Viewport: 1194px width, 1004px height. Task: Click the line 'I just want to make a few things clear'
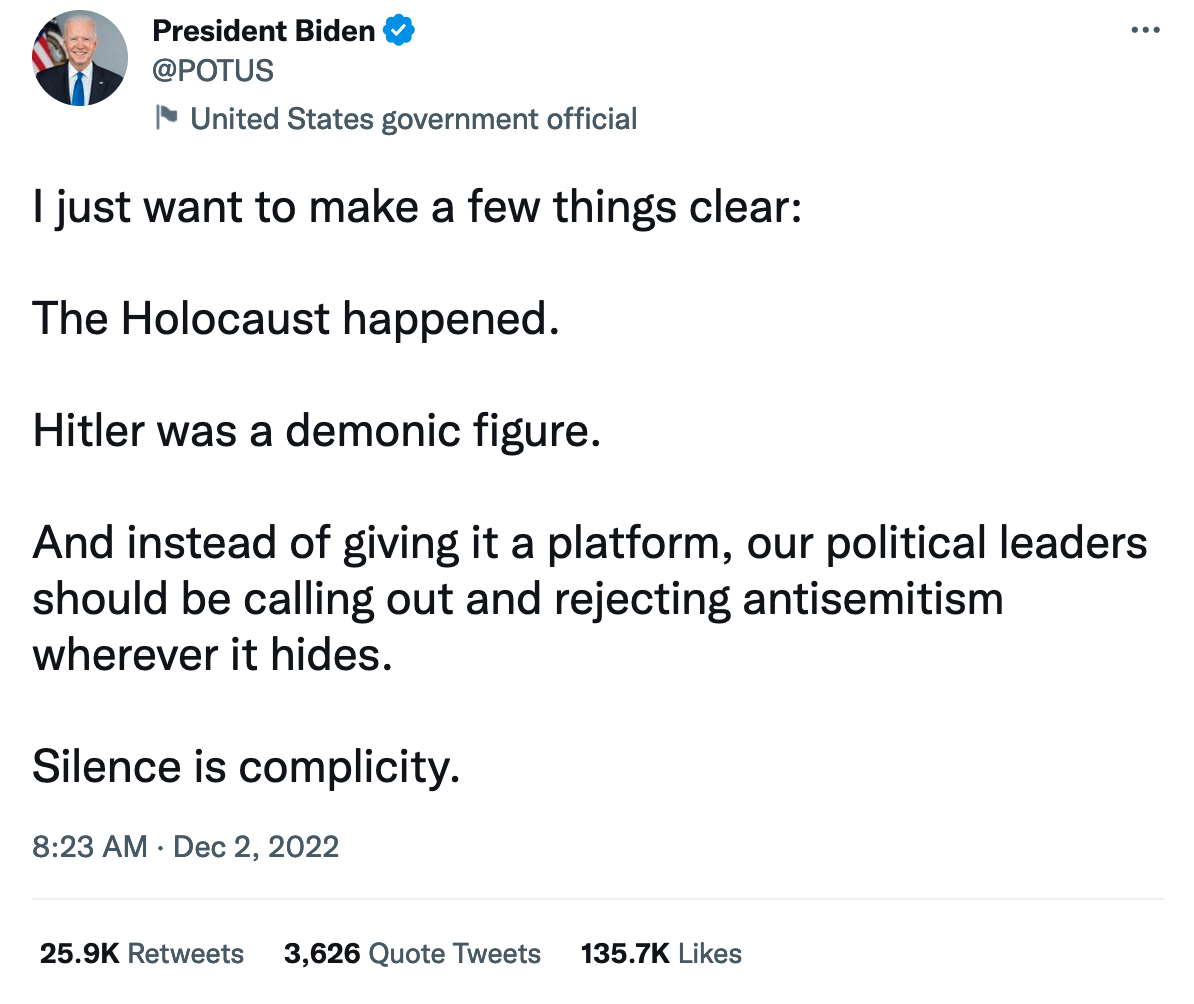pos(417,209)
